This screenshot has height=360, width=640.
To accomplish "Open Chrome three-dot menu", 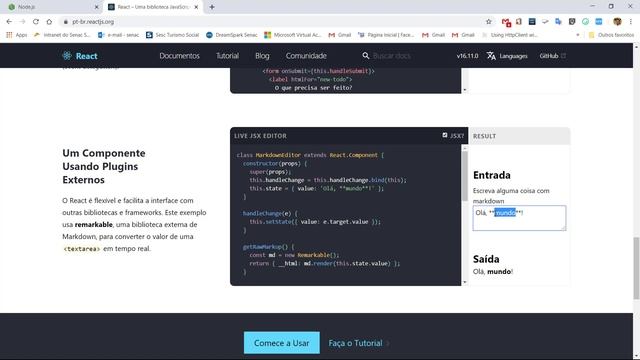I will coord(631,22).
